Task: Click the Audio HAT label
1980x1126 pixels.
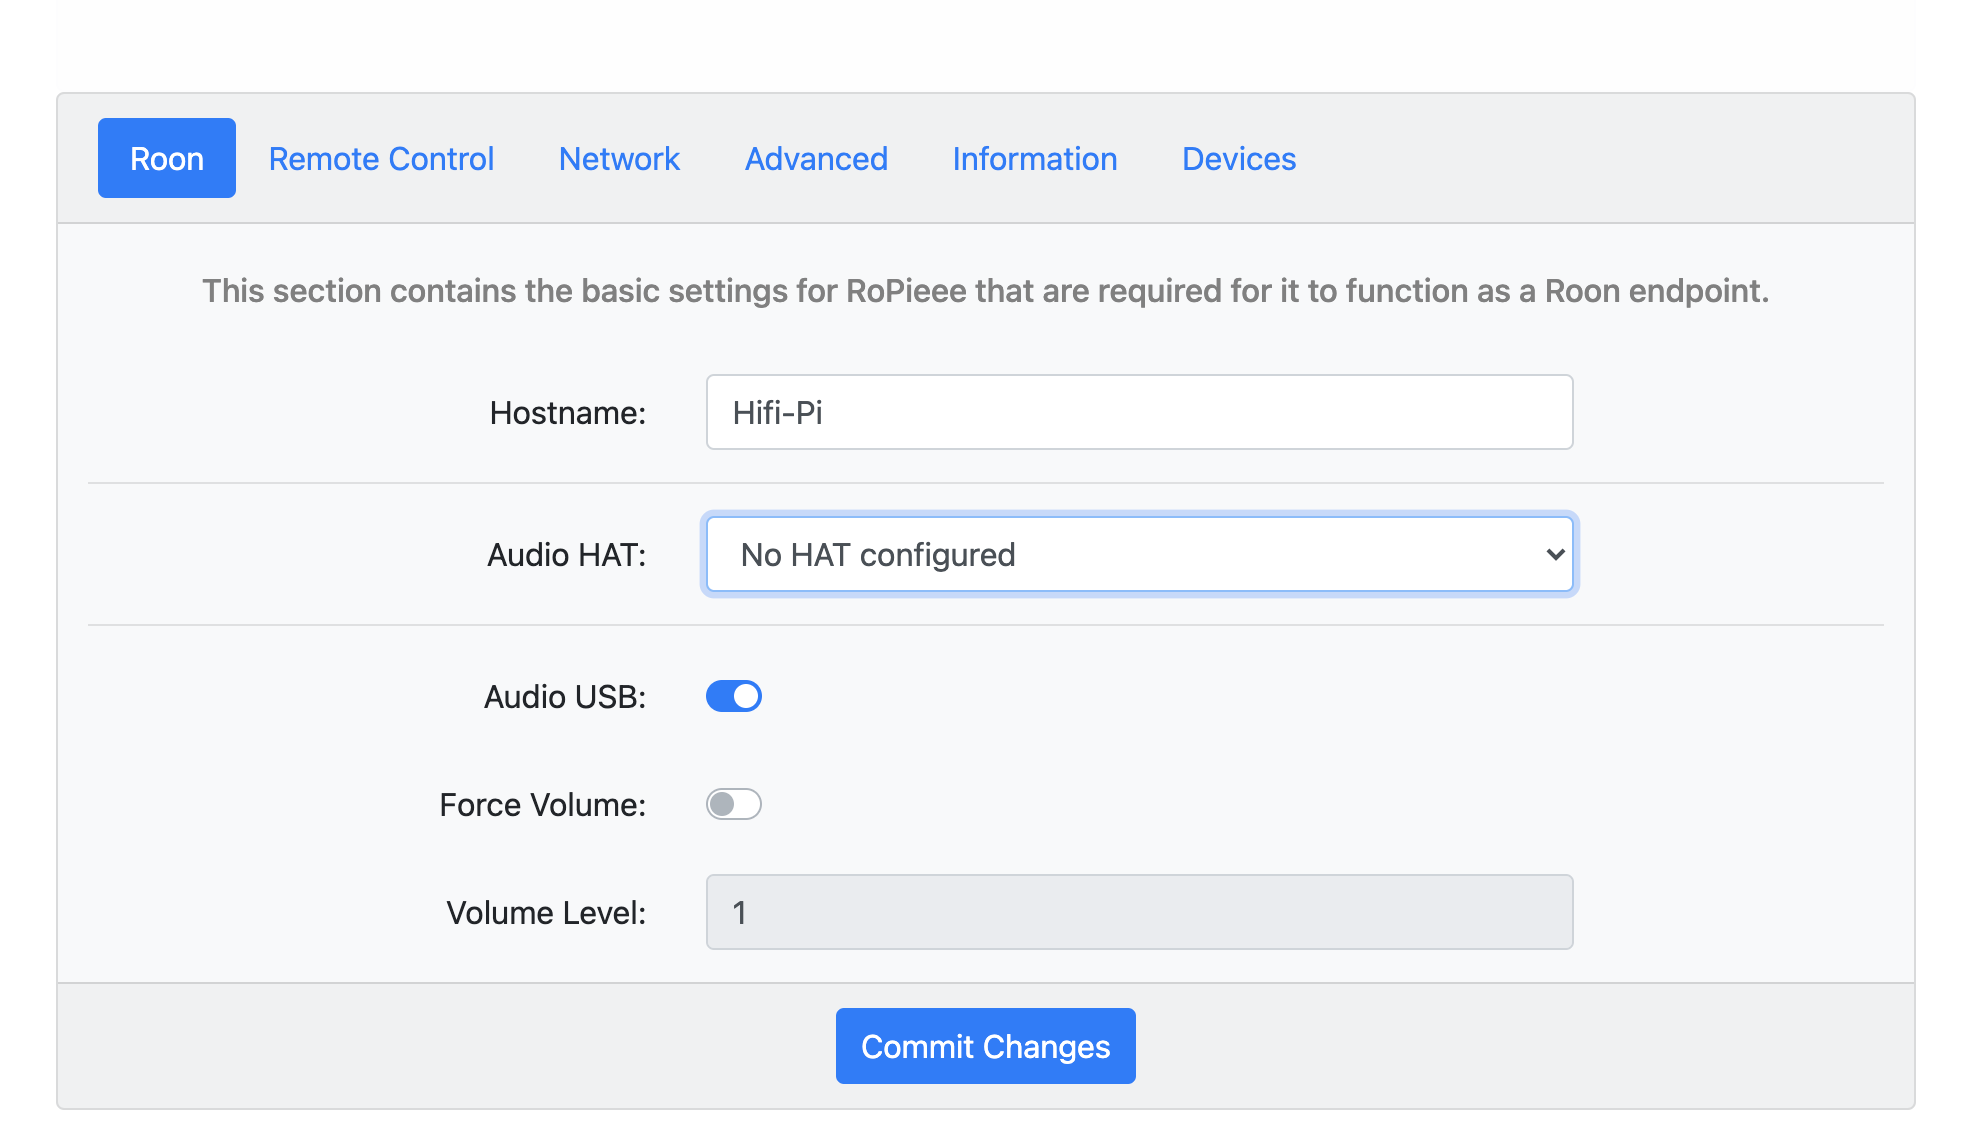Action: (566, 554)
